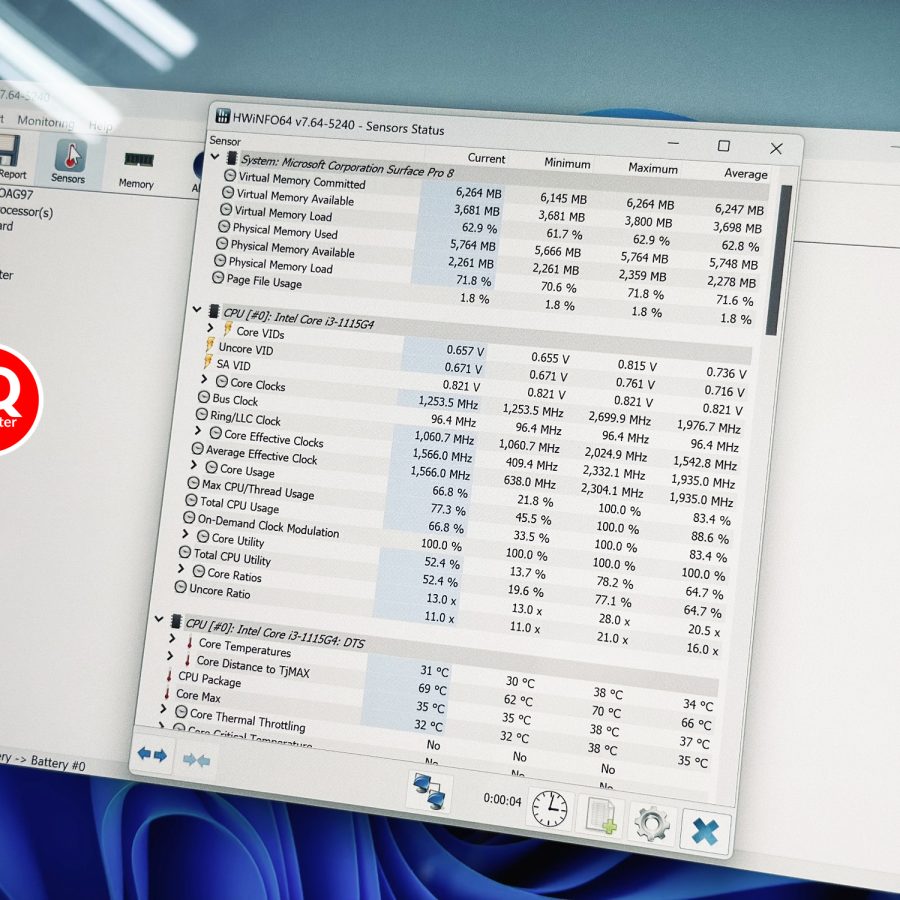This screenshot has width=900, height=900.
Task: Click the round icon beside Uncore Ratio
Action: click(180, 587)
